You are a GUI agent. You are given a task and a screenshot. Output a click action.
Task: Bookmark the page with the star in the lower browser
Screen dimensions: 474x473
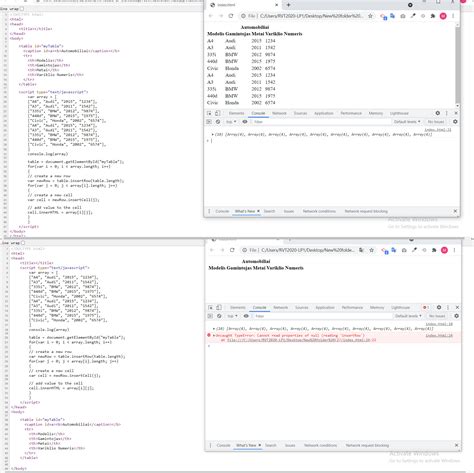click(371, 250)
